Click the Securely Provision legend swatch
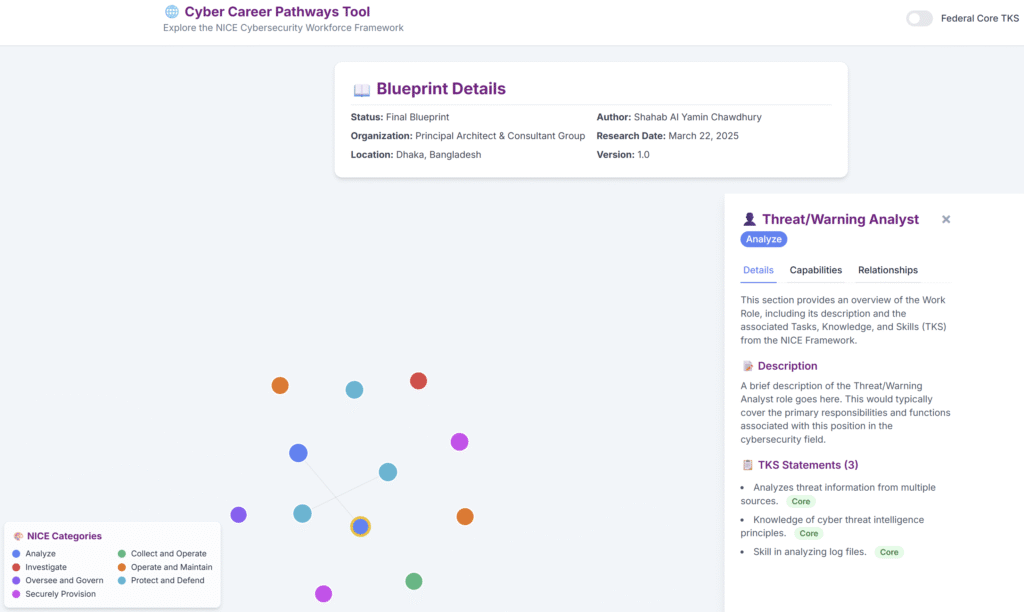This screenshot has height=612, width=1024. click(16, 594)
